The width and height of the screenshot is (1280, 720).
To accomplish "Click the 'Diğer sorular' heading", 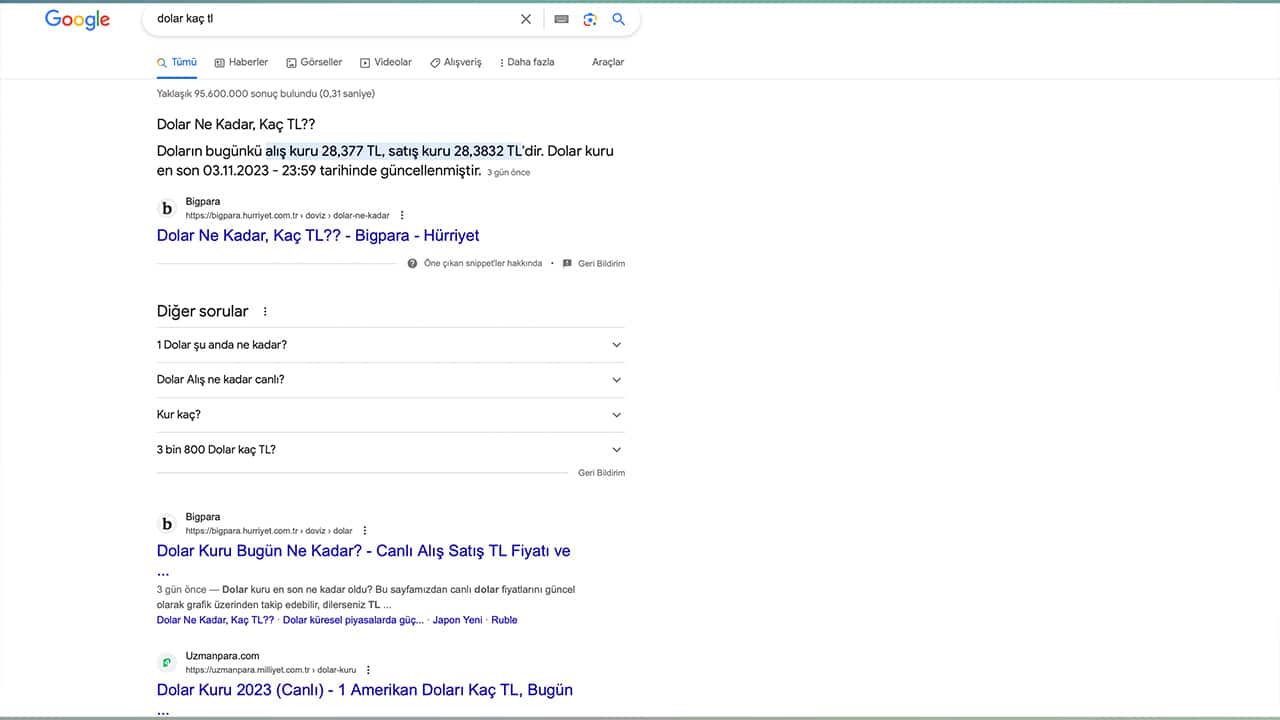I will click(202, 311).
